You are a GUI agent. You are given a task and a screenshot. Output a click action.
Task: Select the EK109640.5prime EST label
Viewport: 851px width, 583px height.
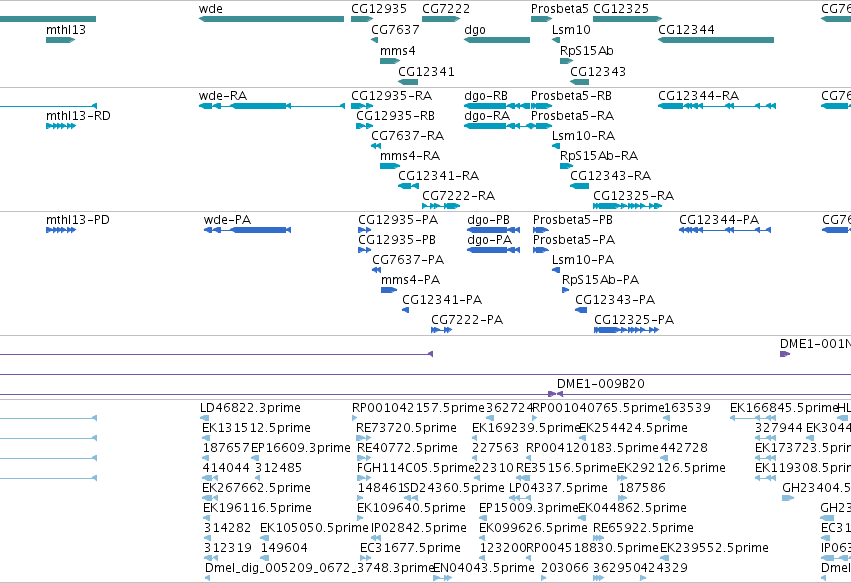click(411, 508)
